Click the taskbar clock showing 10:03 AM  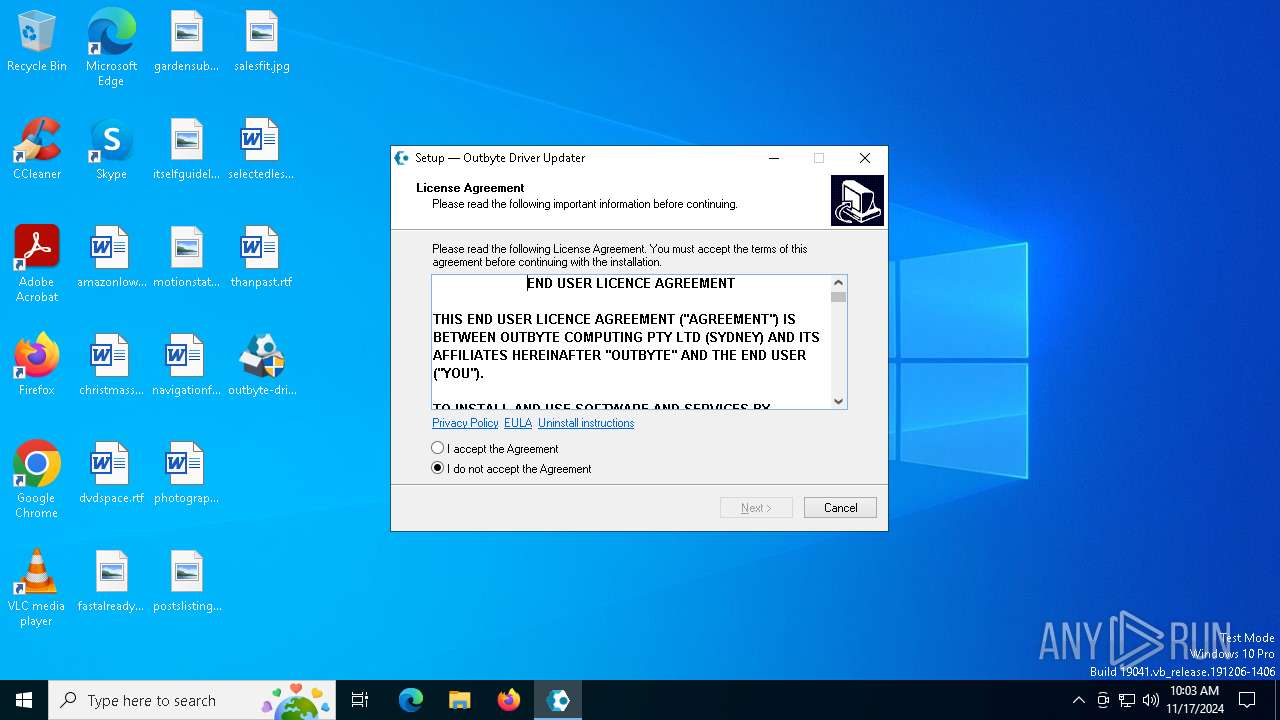click(x=1194, y=700)
